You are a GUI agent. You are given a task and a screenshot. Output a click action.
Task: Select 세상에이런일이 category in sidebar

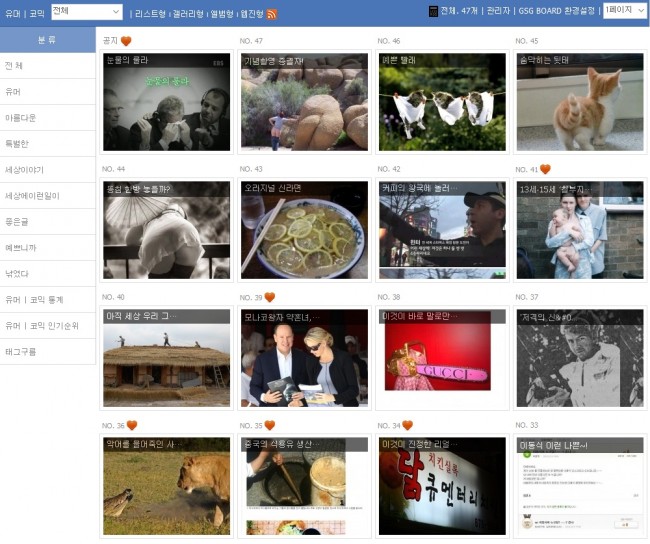[x=48, y=196]
